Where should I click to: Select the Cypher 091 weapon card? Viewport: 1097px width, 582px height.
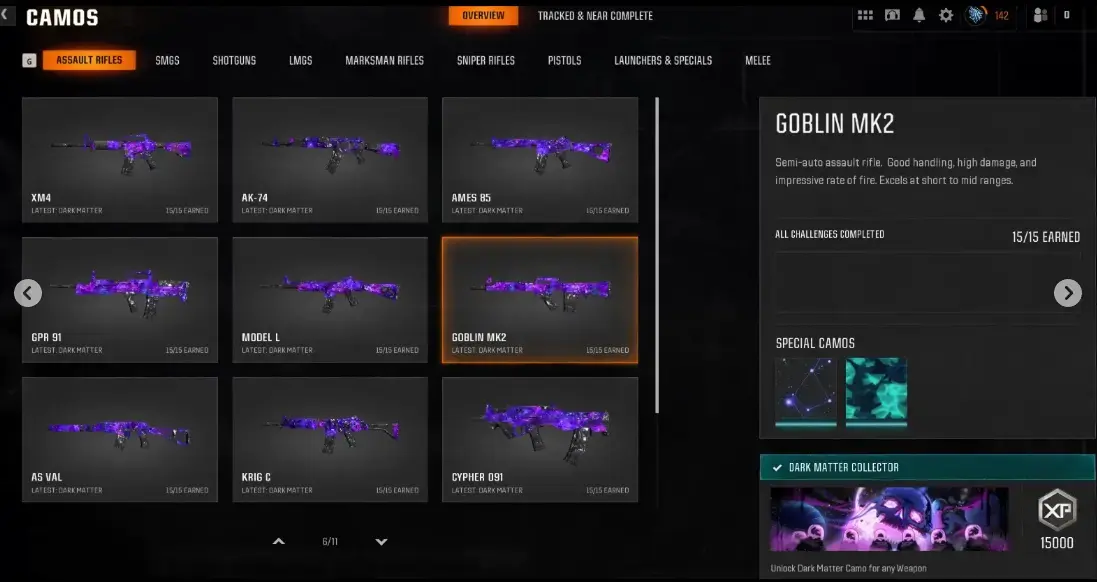point(540,439)
